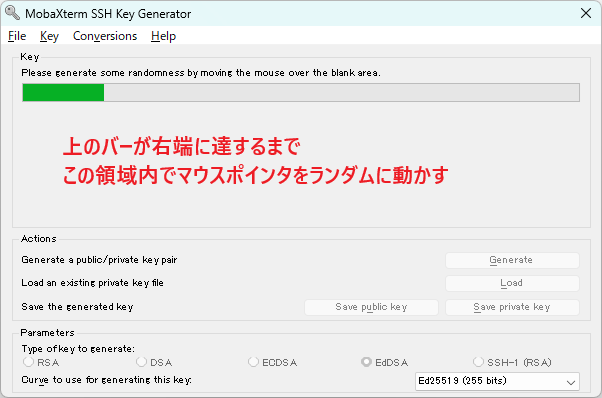The width and height of the screenshot is (602, 398).
Task: Open the File menu
Action: pos(17,36)
